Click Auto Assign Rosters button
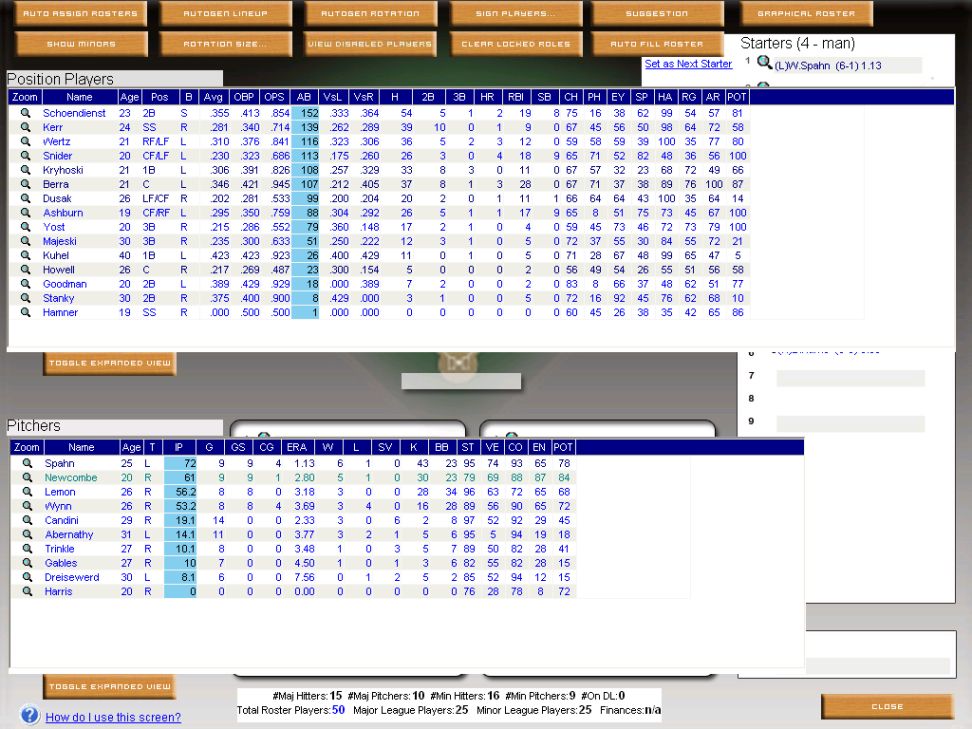 (81, 13)
